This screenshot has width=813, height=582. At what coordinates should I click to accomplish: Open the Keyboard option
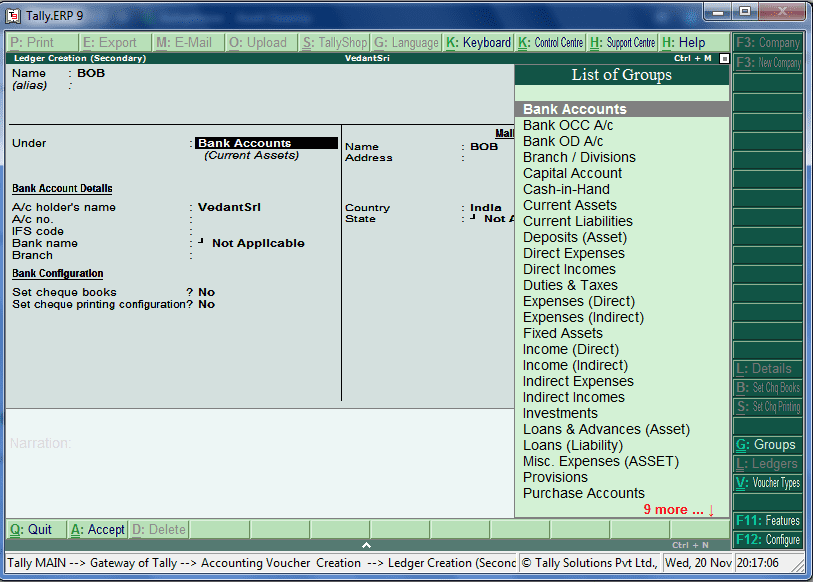[x=479, y=43]
